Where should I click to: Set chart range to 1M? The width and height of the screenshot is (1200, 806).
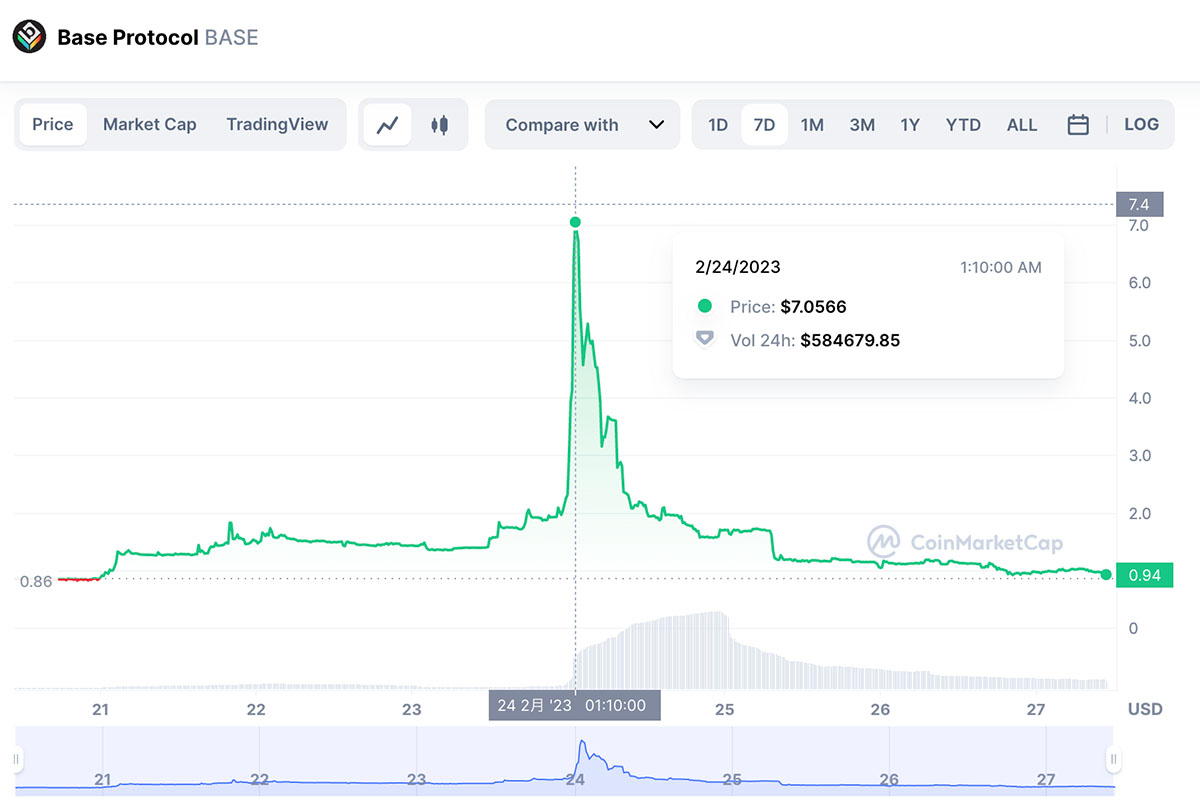click(x=812, y=125)
